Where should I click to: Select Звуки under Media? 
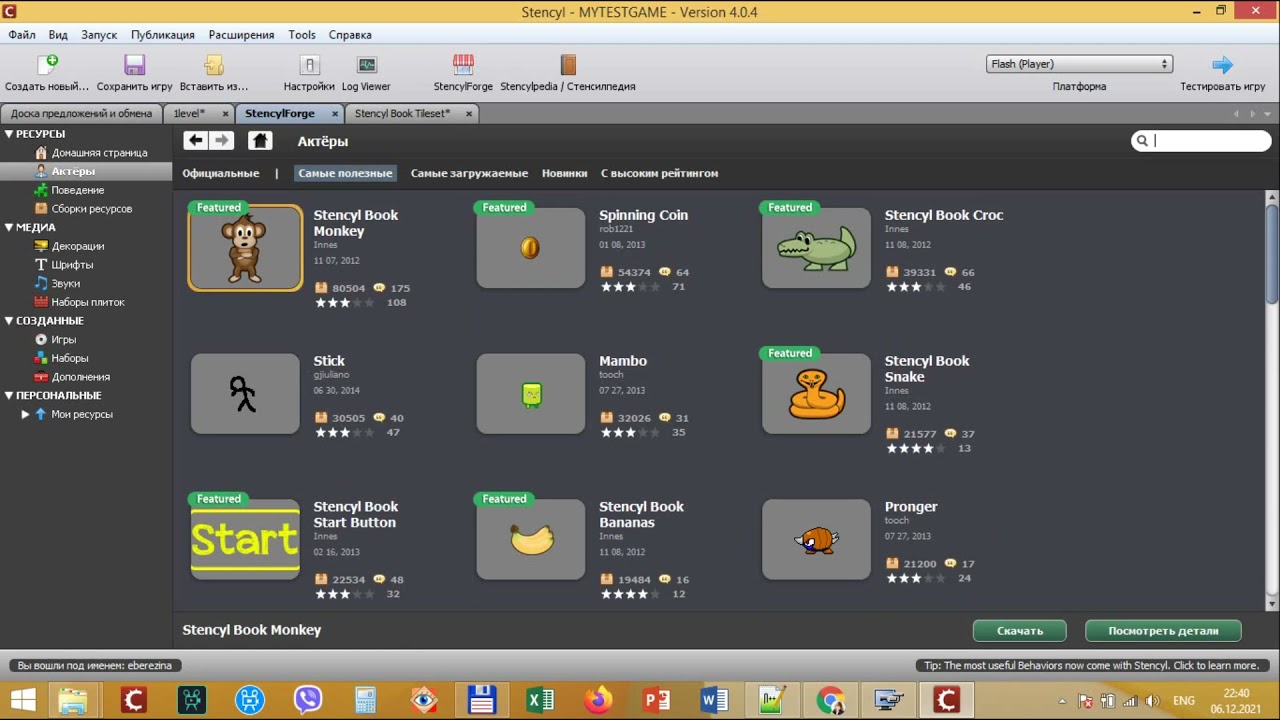(65, 283)
